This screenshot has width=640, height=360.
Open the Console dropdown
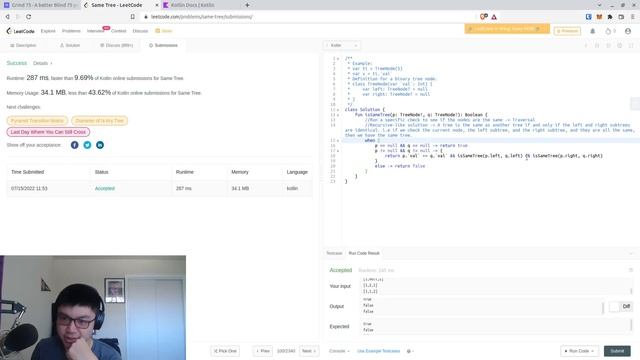pos(339,351)
